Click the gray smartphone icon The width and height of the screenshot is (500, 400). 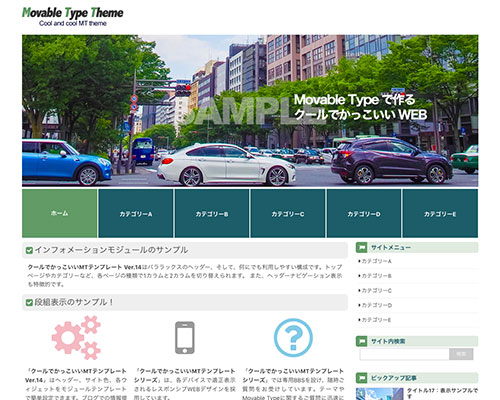(x=185, y=338)
